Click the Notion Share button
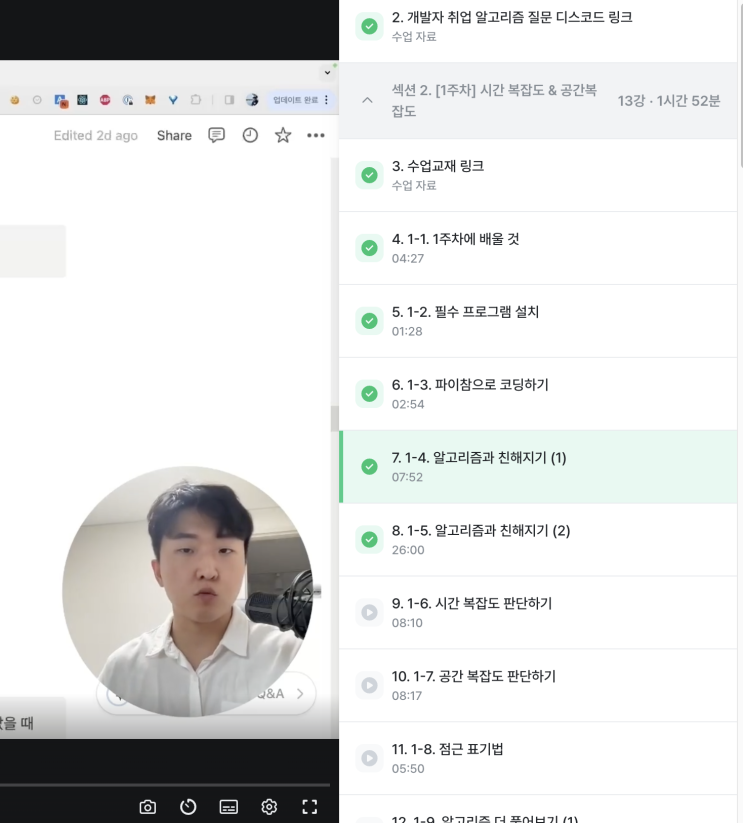Screen dimensions: 743x823 tap(174, 135)
